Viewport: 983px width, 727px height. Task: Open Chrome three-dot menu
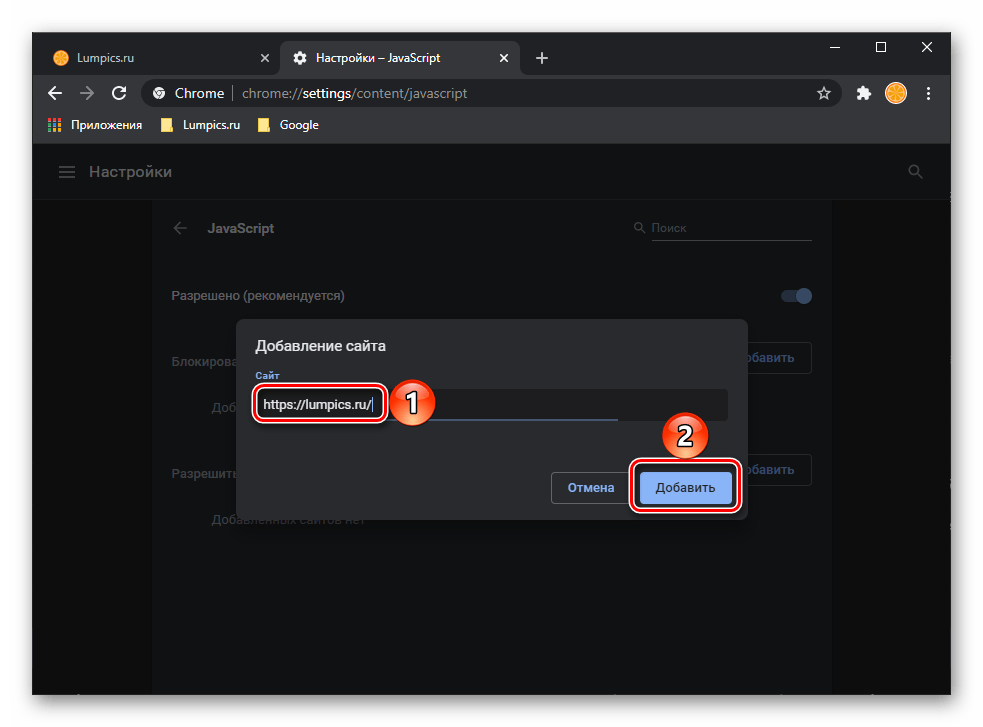[928, 93]
